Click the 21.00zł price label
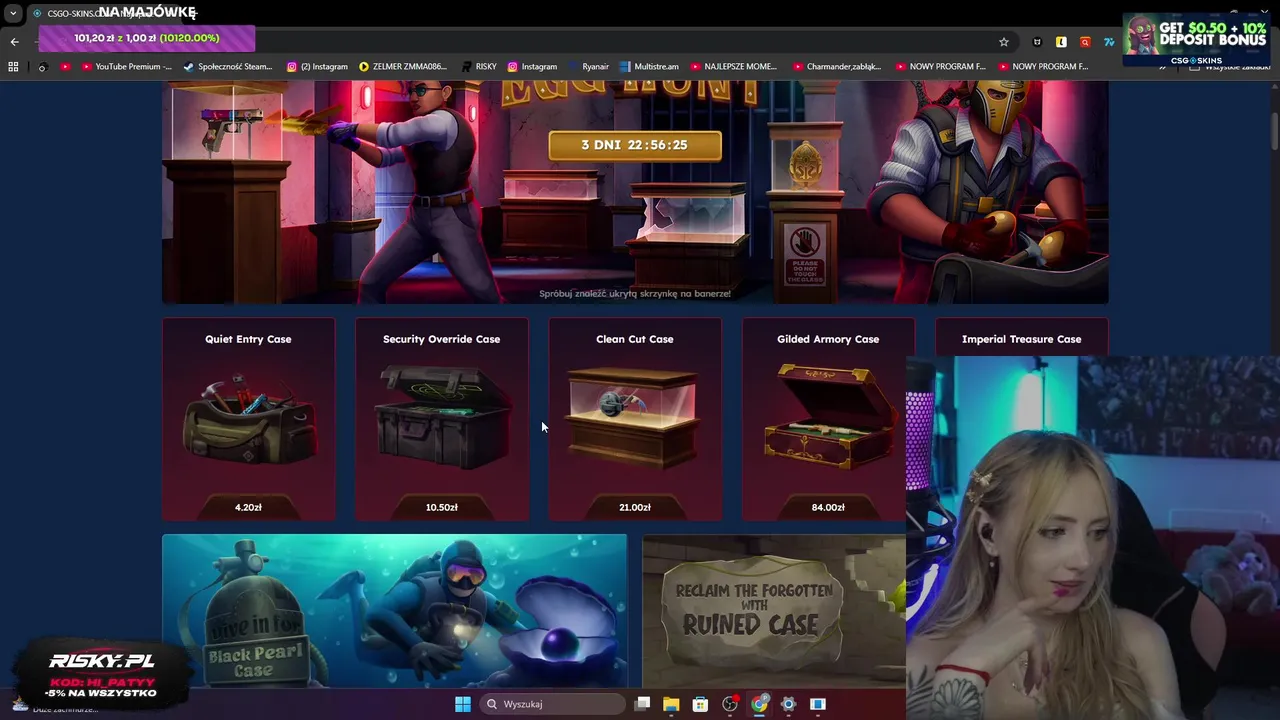 pos(634,507)
